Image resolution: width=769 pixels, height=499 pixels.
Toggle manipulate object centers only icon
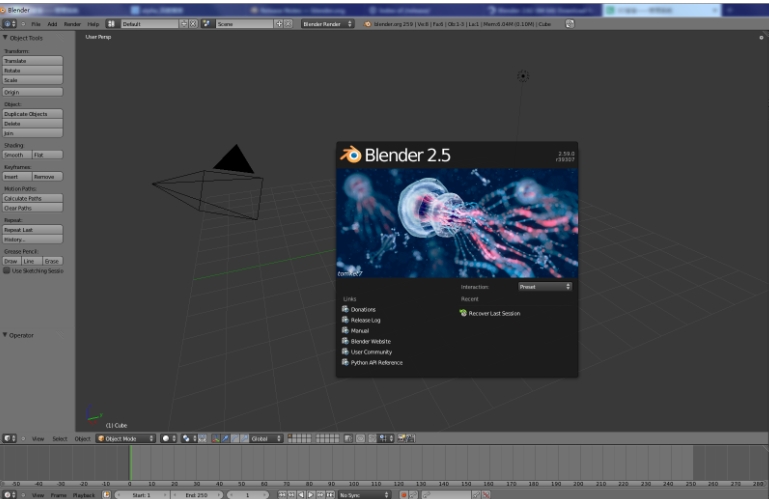point(203,438)
